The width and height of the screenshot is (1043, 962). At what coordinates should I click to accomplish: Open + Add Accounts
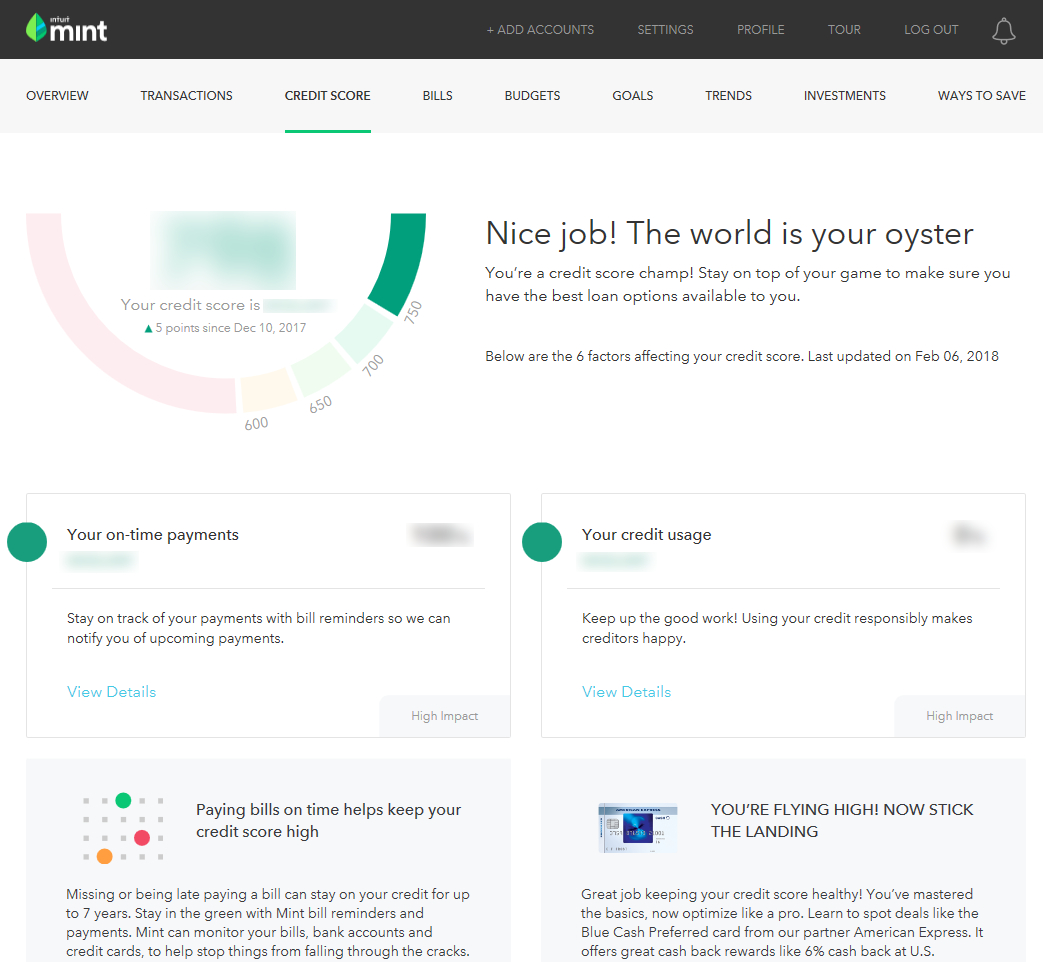pyautogui.click(x=540, y=30)
